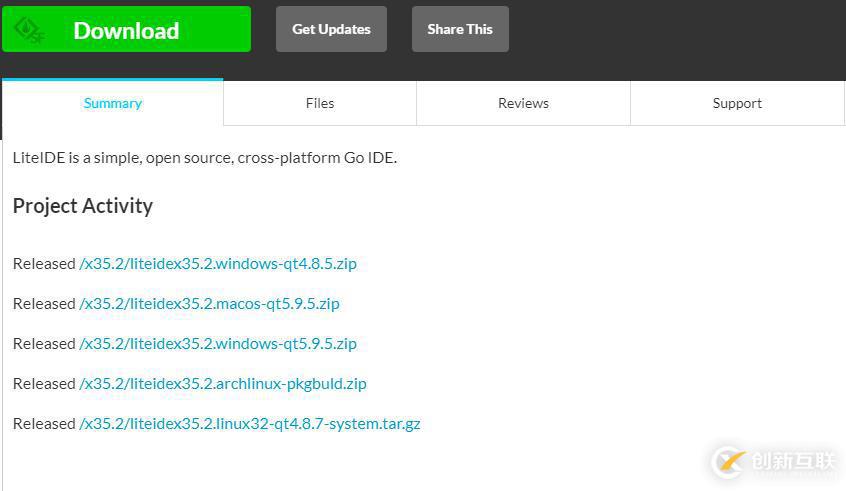Click the SourceForge icon in Download button
The height and width of the screenshot is (491, 846).
click(x=29, y=30)
